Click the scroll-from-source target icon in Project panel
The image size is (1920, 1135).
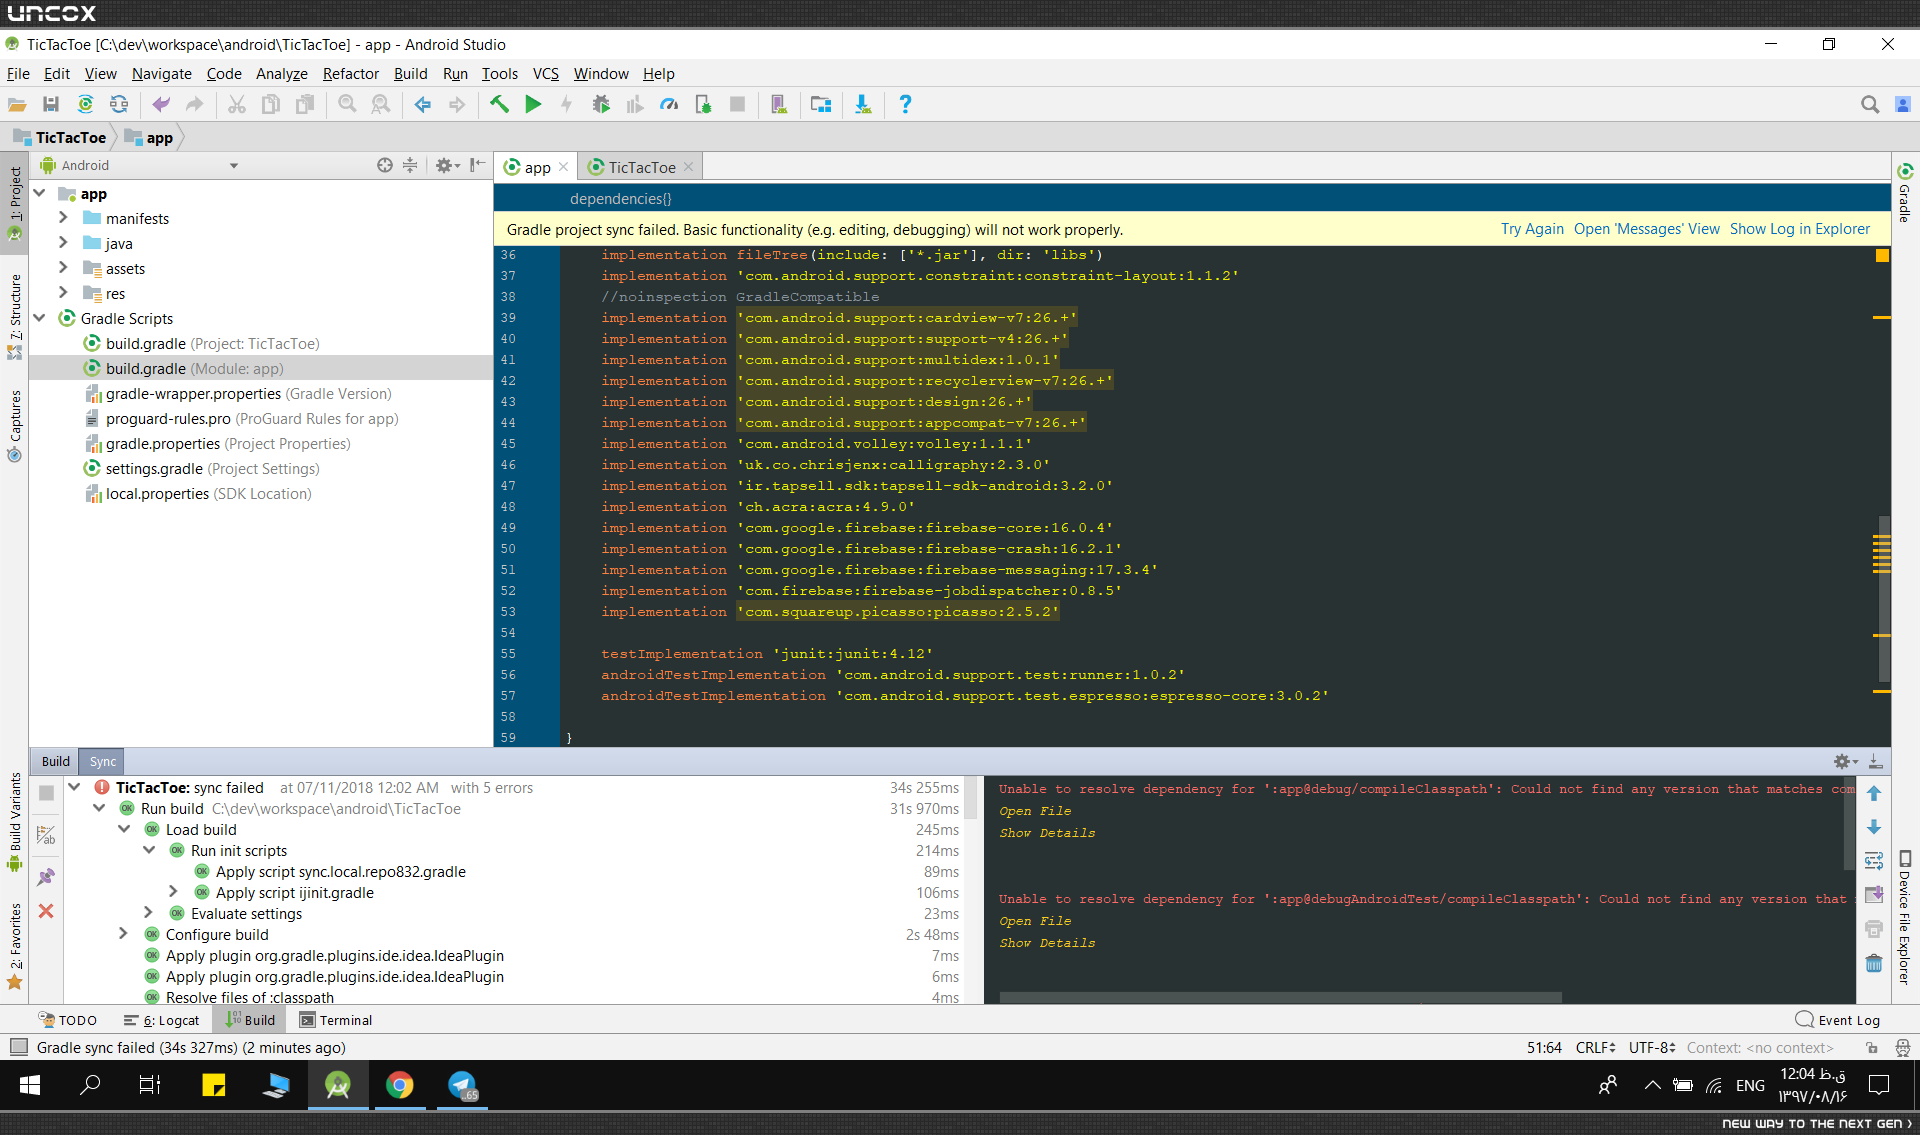coord(384,166)
